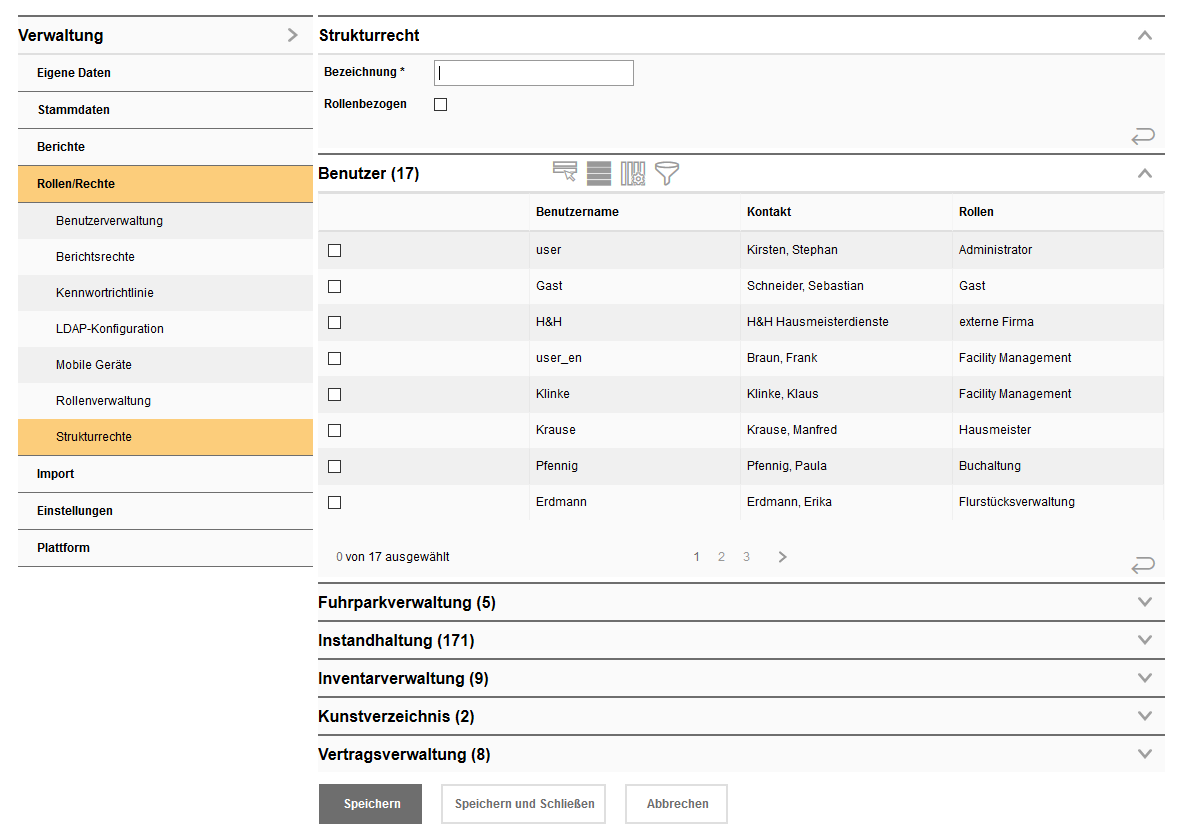Open the column settings gear icon
Image resolution: width=1184 pixels, height=834 pixels.
click(633, 173)
